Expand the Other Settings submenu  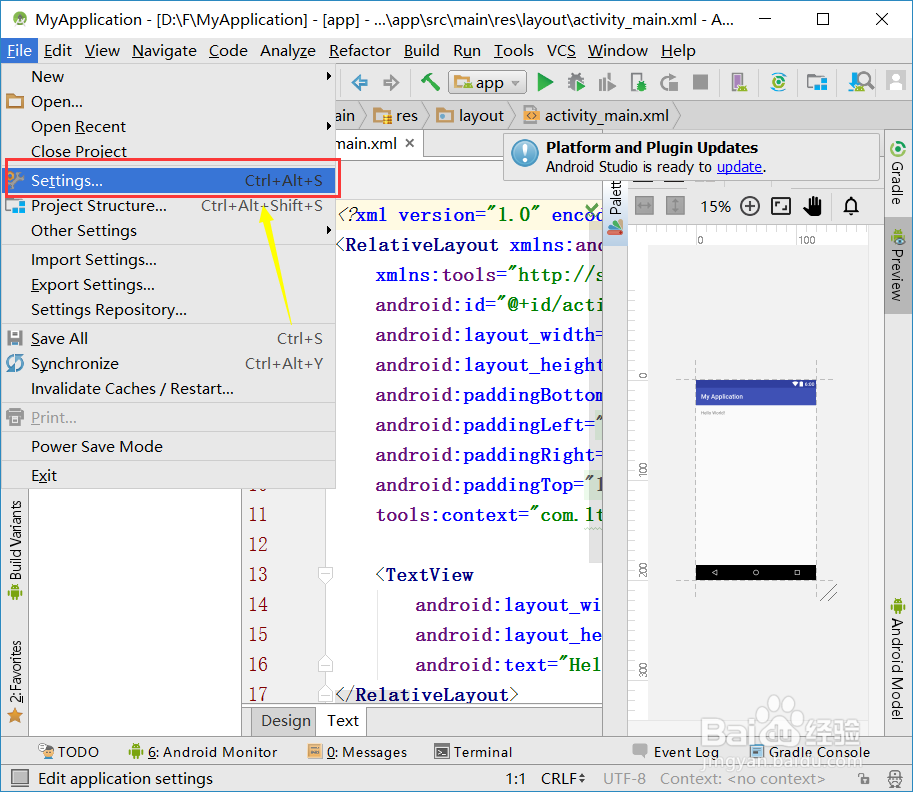click(168, 231)
